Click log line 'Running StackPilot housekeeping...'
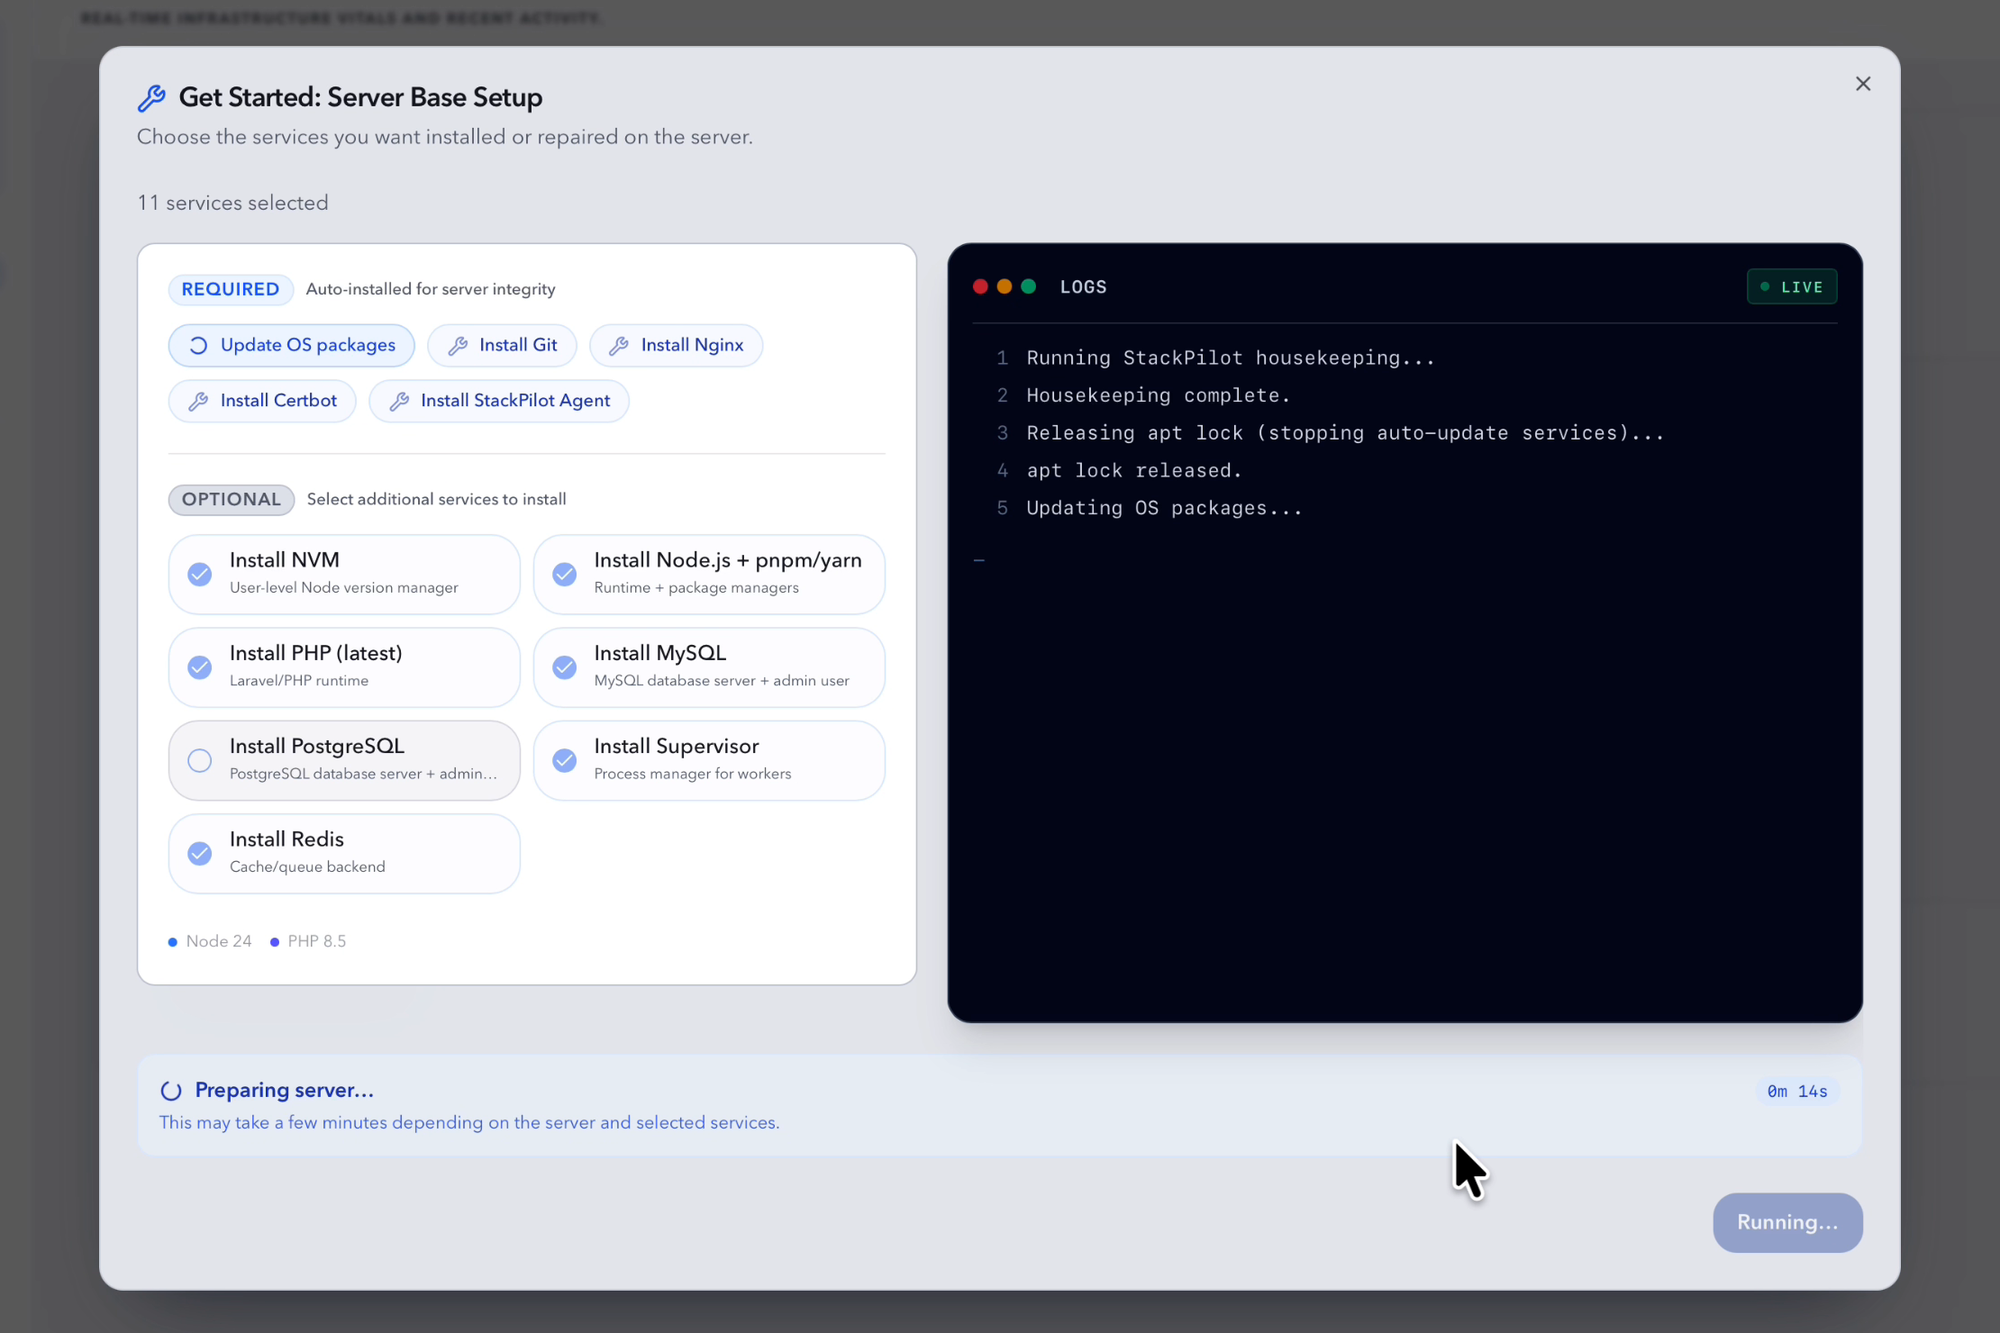 pos(1230,358)
